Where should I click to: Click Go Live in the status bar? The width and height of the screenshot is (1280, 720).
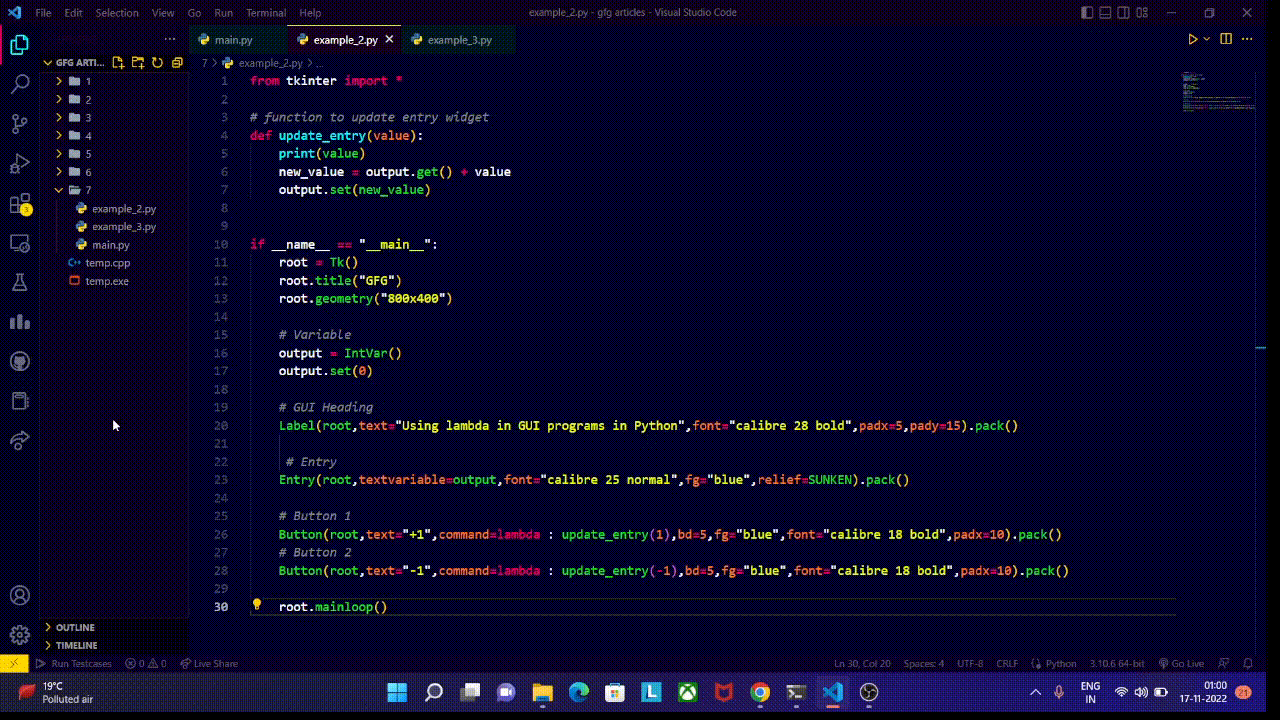click(1184, 663)
